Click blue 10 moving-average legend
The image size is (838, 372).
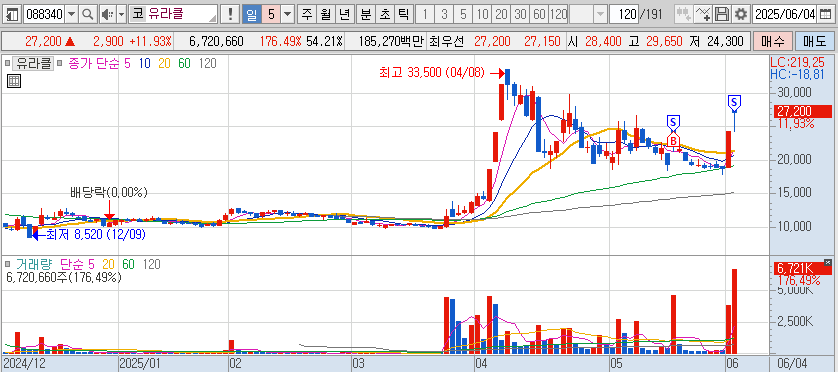[144, 64]
